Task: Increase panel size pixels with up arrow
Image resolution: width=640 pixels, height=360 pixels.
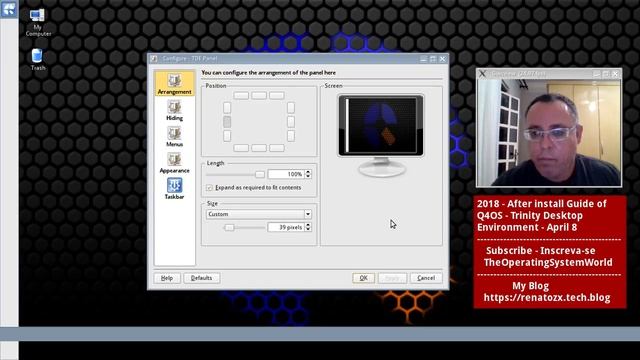Action: tap(308, 224)
